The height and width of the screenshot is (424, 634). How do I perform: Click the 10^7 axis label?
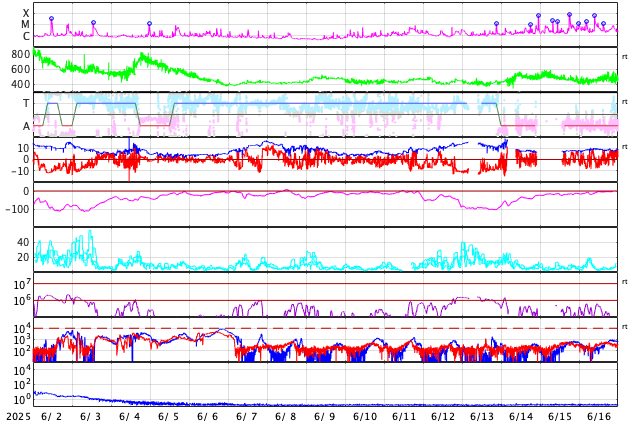pyautogui.click(x=22, y=284)
